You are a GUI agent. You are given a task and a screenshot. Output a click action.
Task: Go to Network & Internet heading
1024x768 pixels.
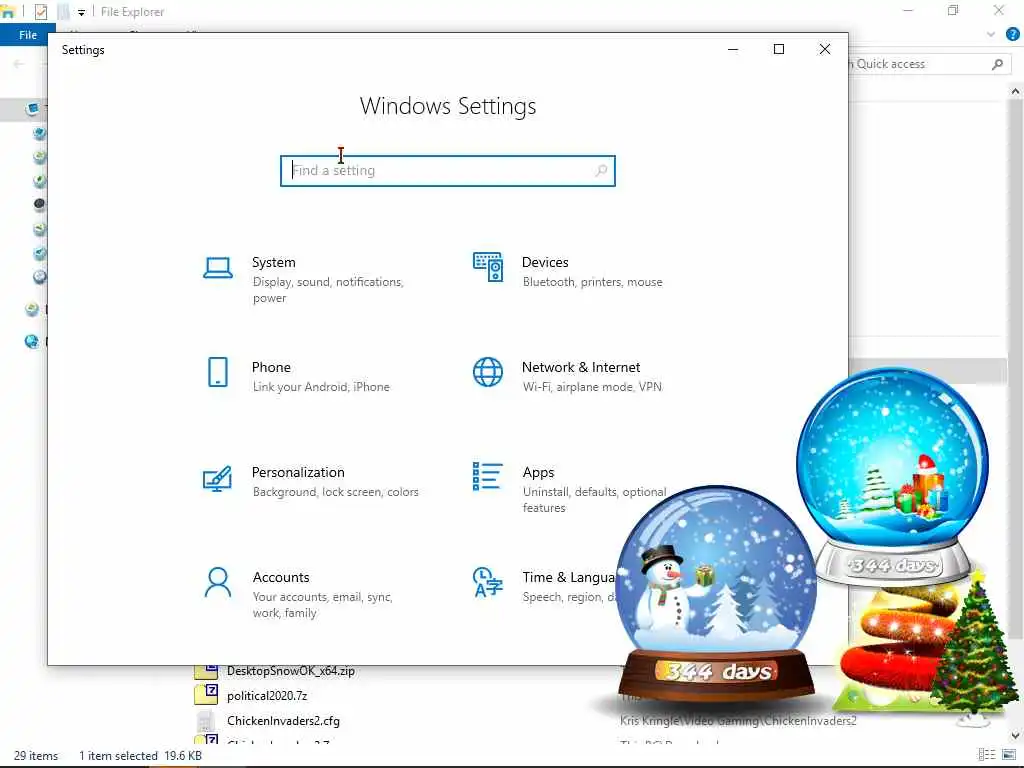pyautogui.click(x=581, y=367)
